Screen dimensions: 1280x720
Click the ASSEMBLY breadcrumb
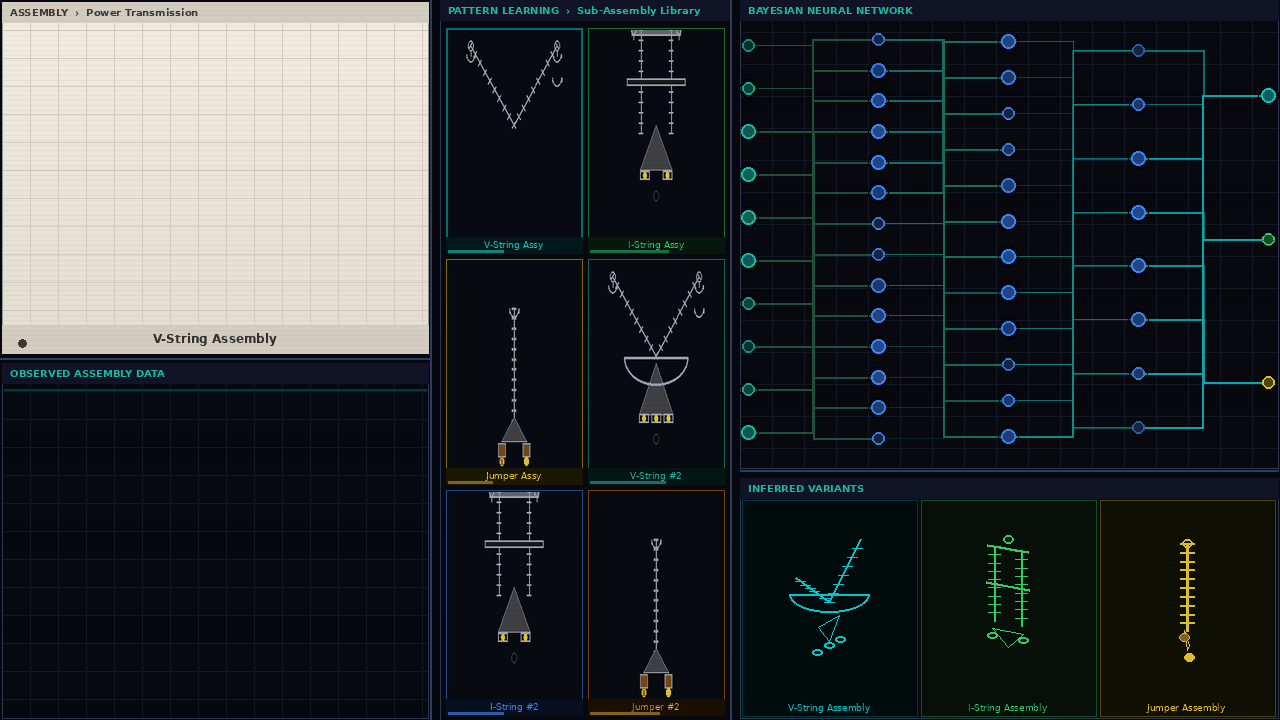coord(39,13)
